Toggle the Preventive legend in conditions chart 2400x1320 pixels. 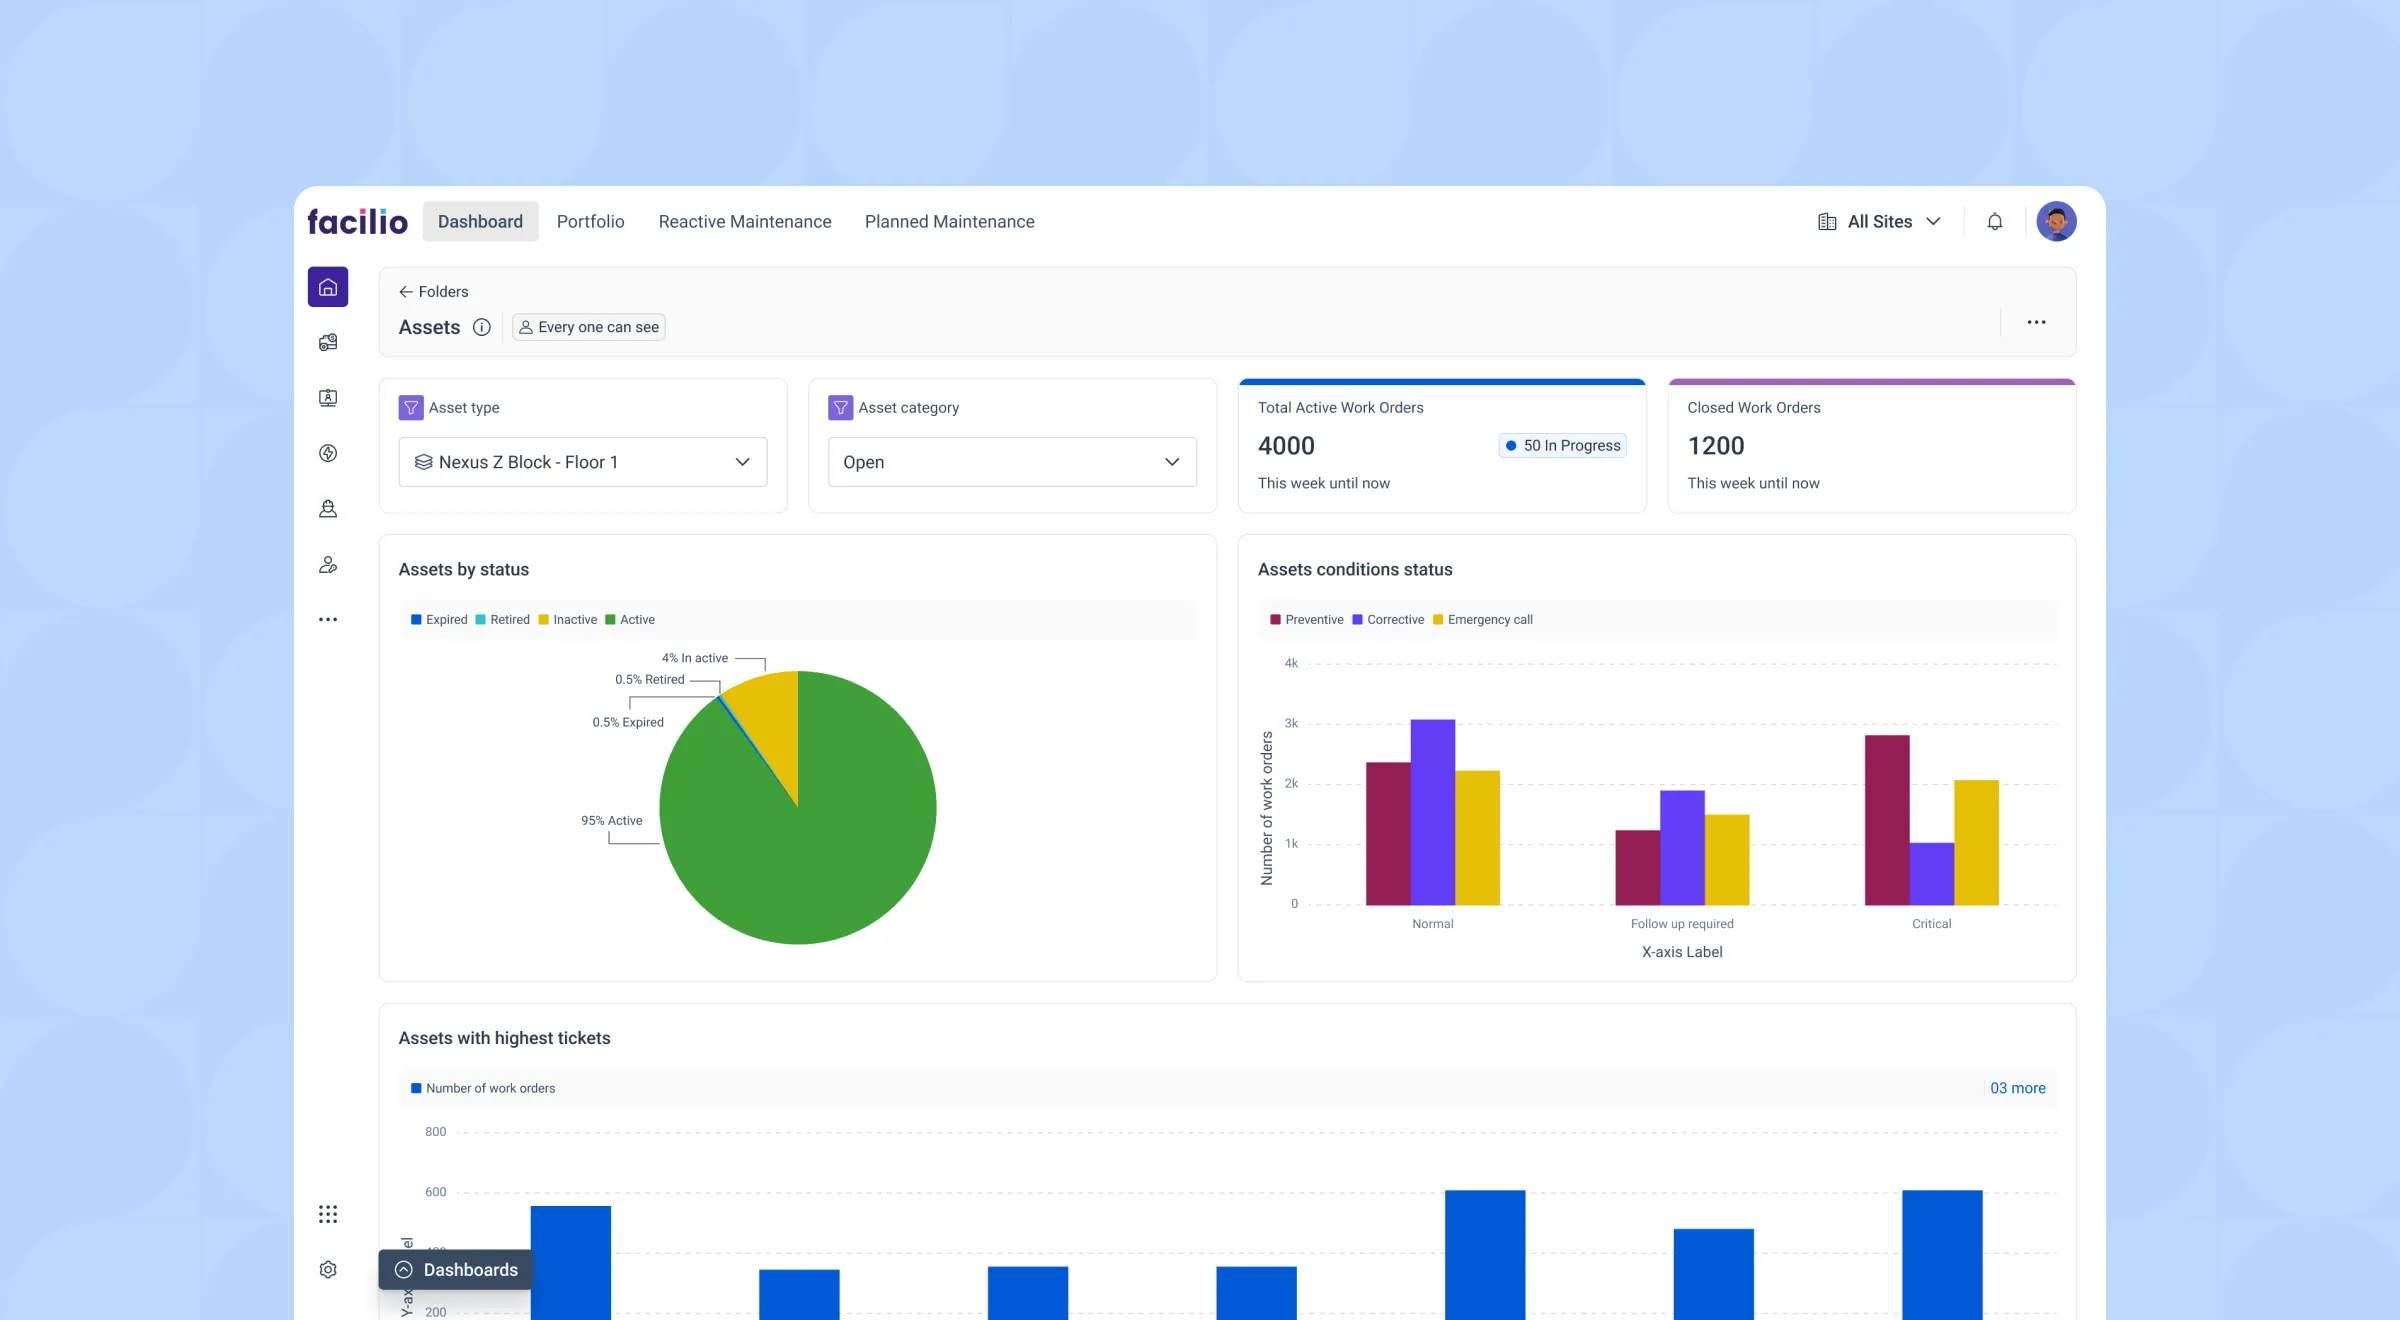(1306, 619)
